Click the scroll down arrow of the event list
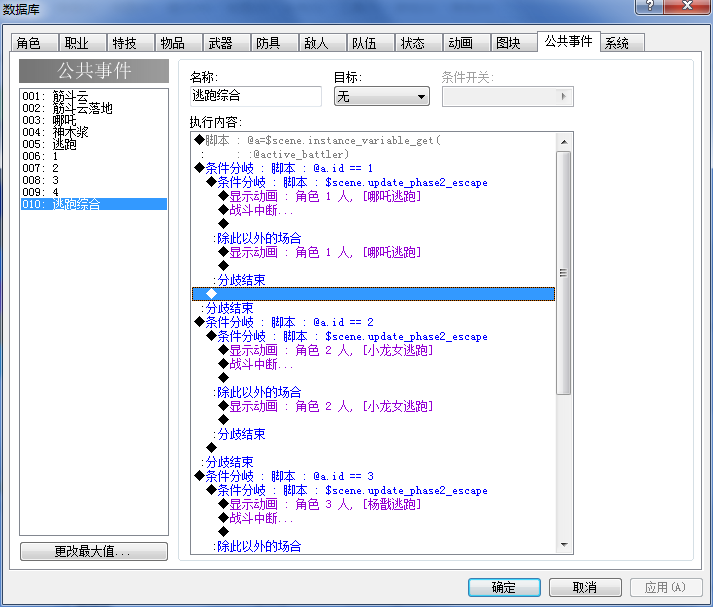This screenshot has width=713, height=607. coord(564,544)
